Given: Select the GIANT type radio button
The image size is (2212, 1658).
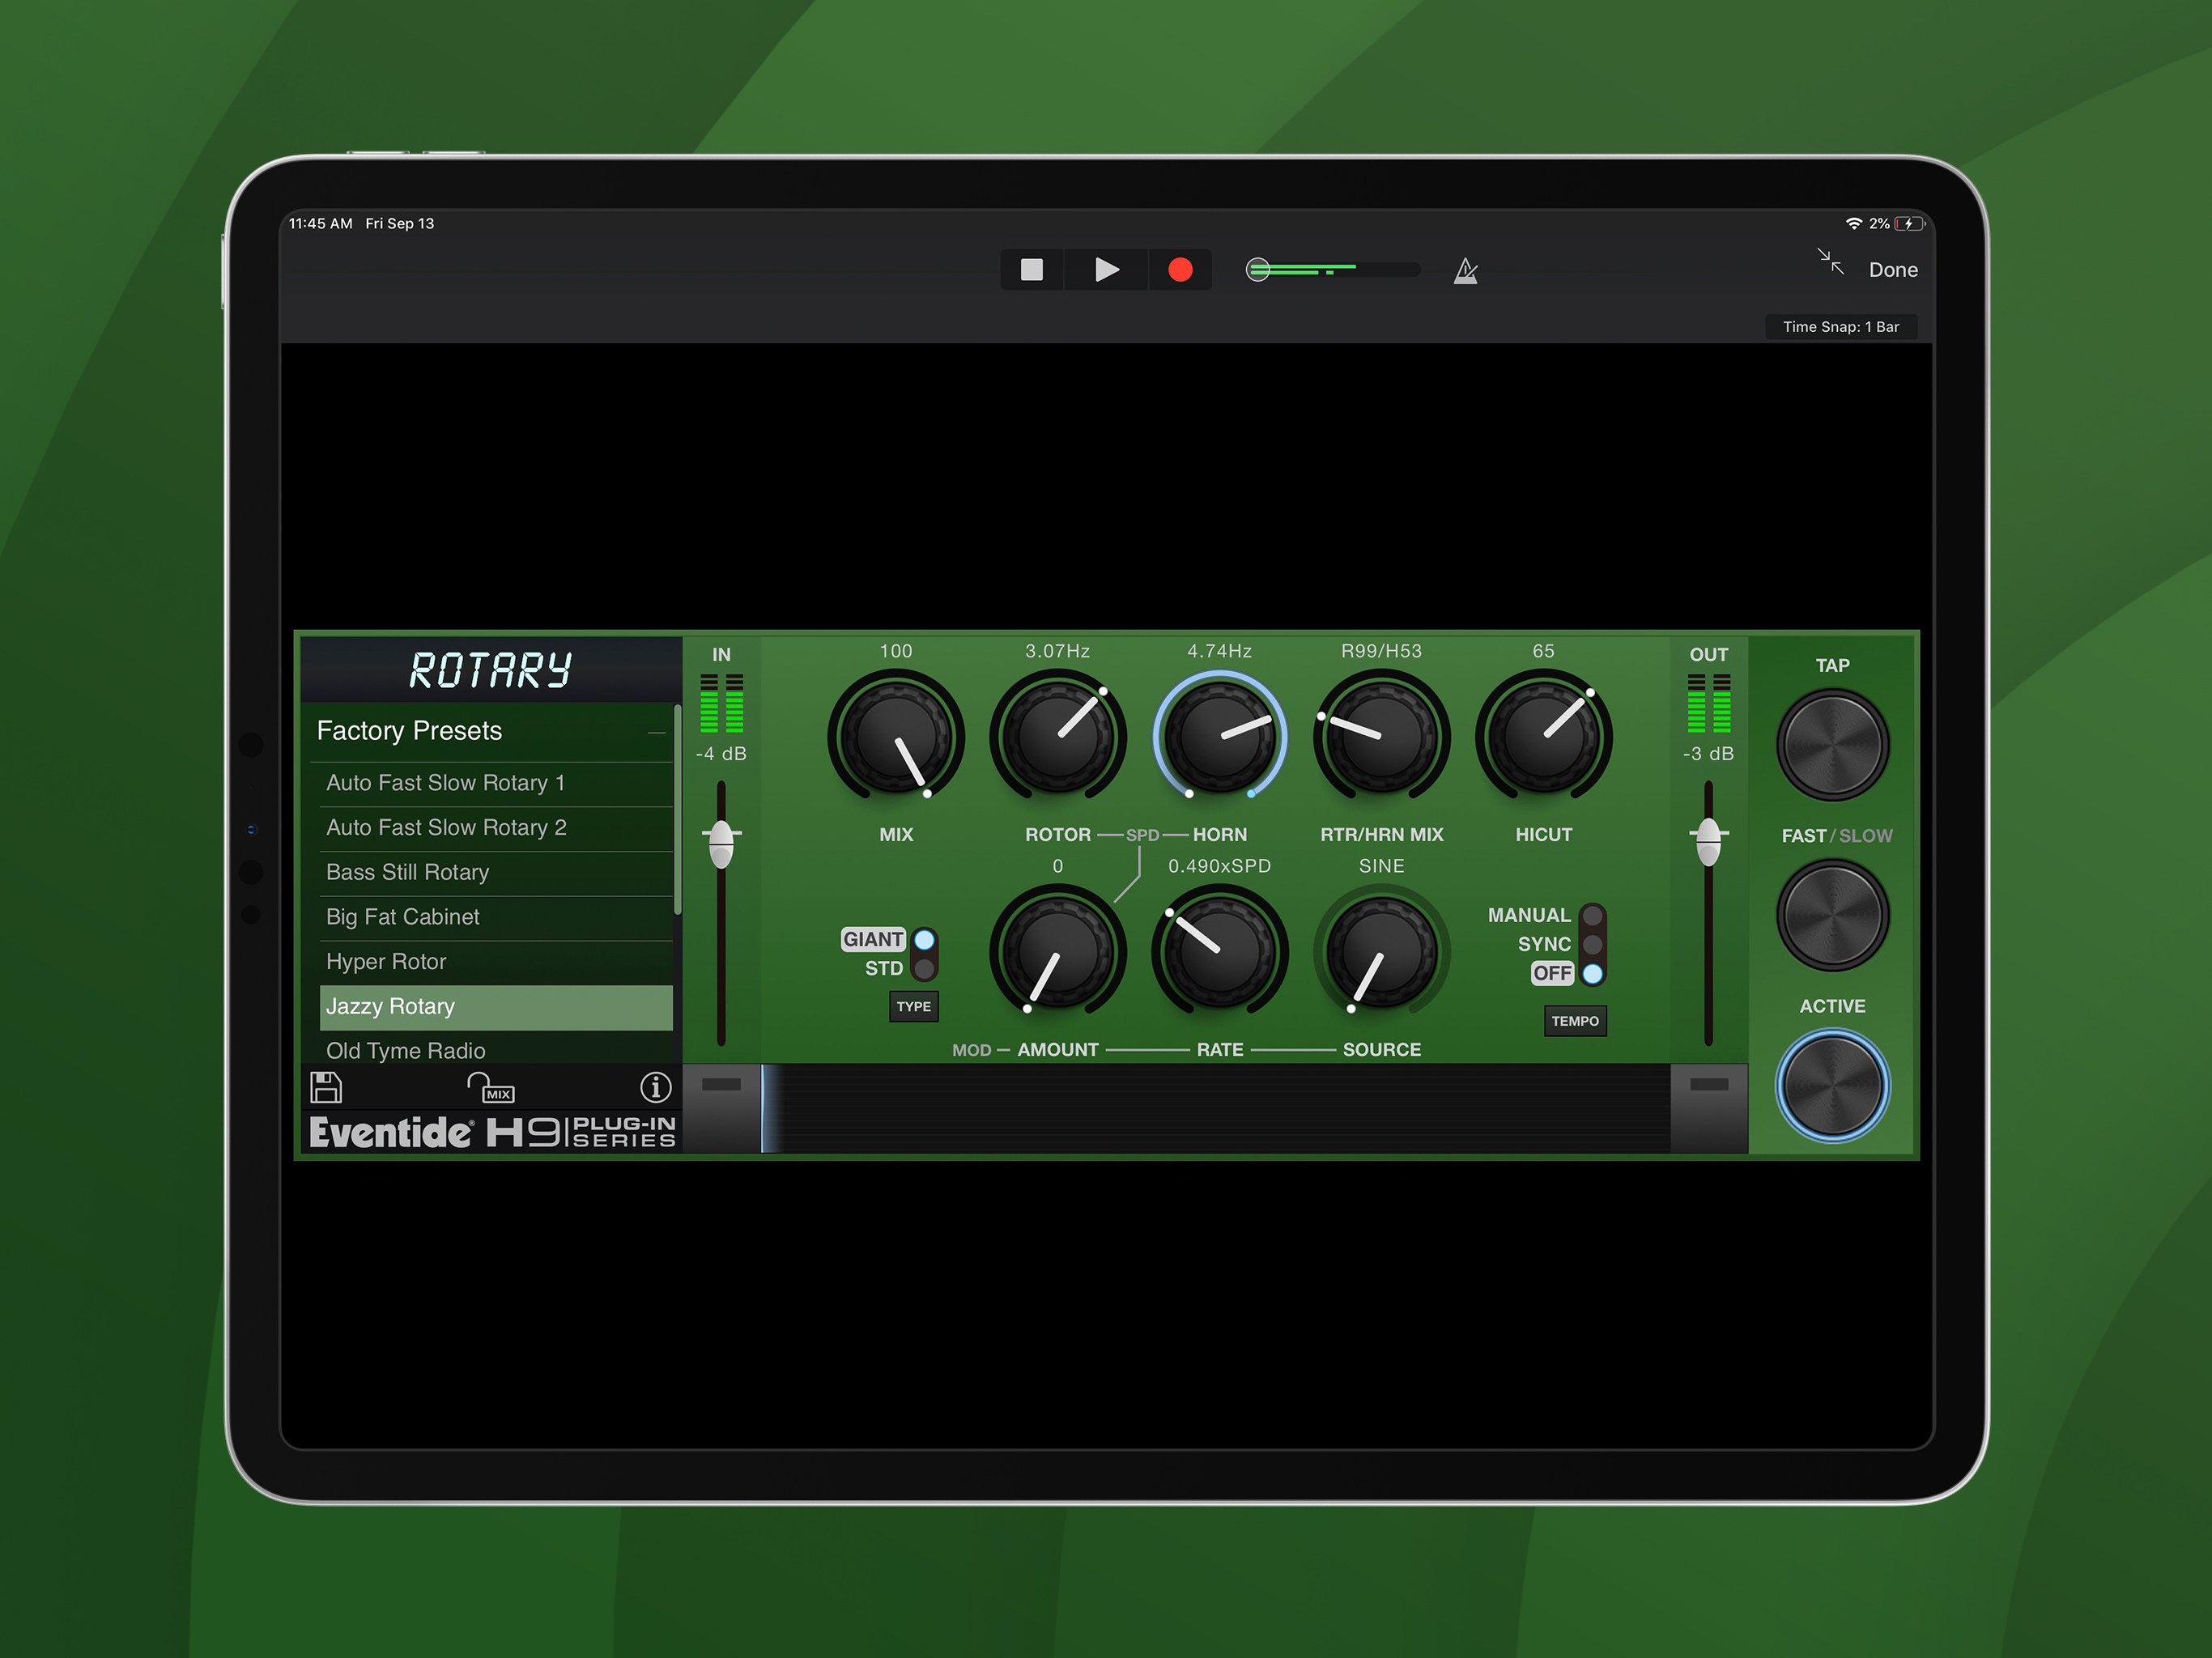Looking at the screenshot, I should (x=924, y=940).
